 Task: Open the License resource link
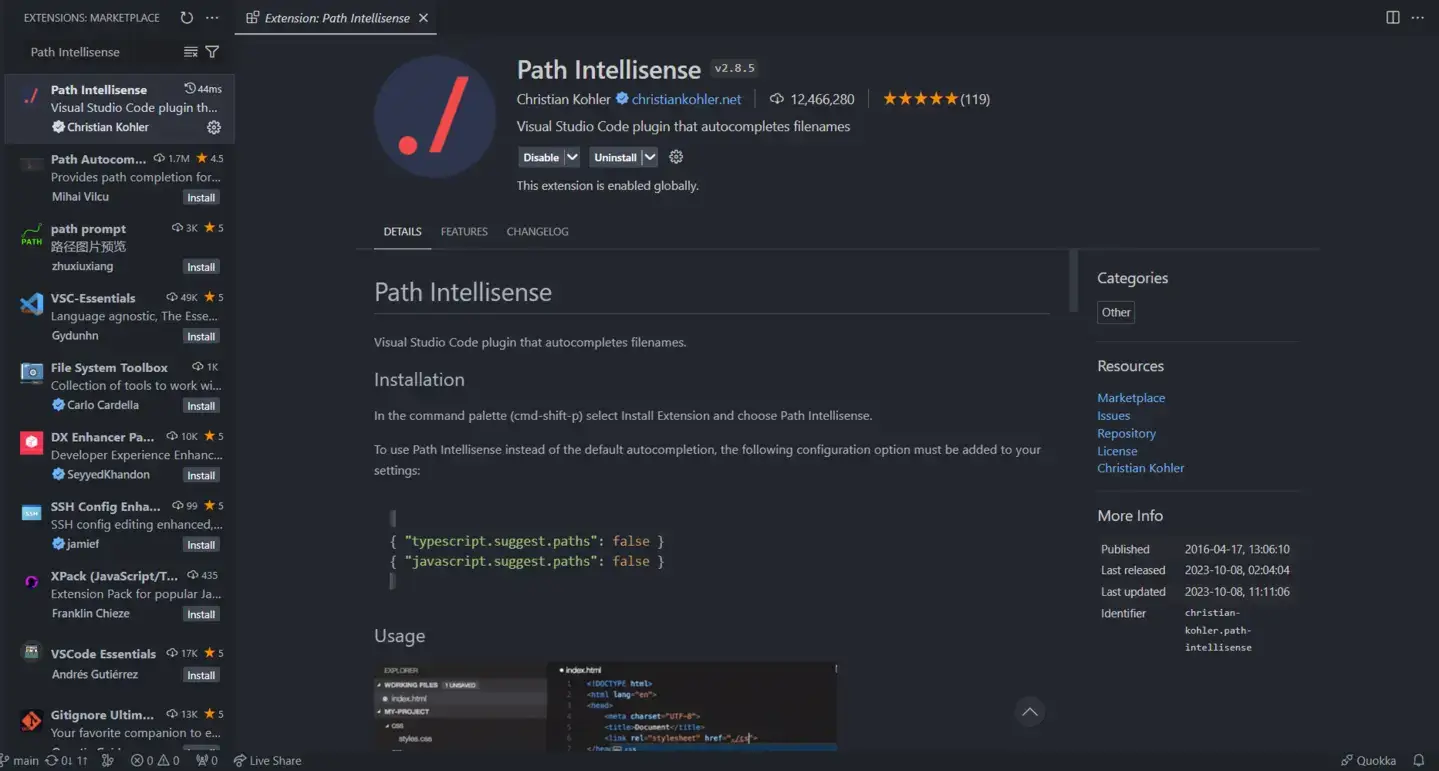coord(1117,451)
